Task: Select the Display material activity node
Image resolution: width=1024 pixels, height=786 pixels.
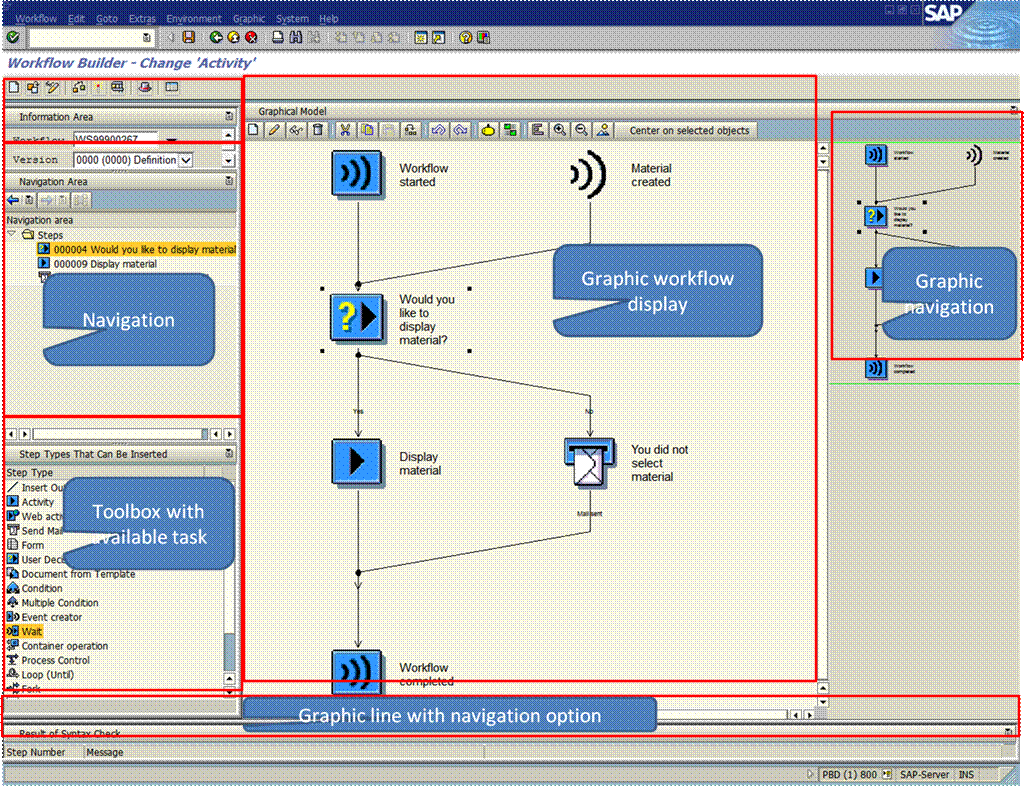Action: click(357, 462)
